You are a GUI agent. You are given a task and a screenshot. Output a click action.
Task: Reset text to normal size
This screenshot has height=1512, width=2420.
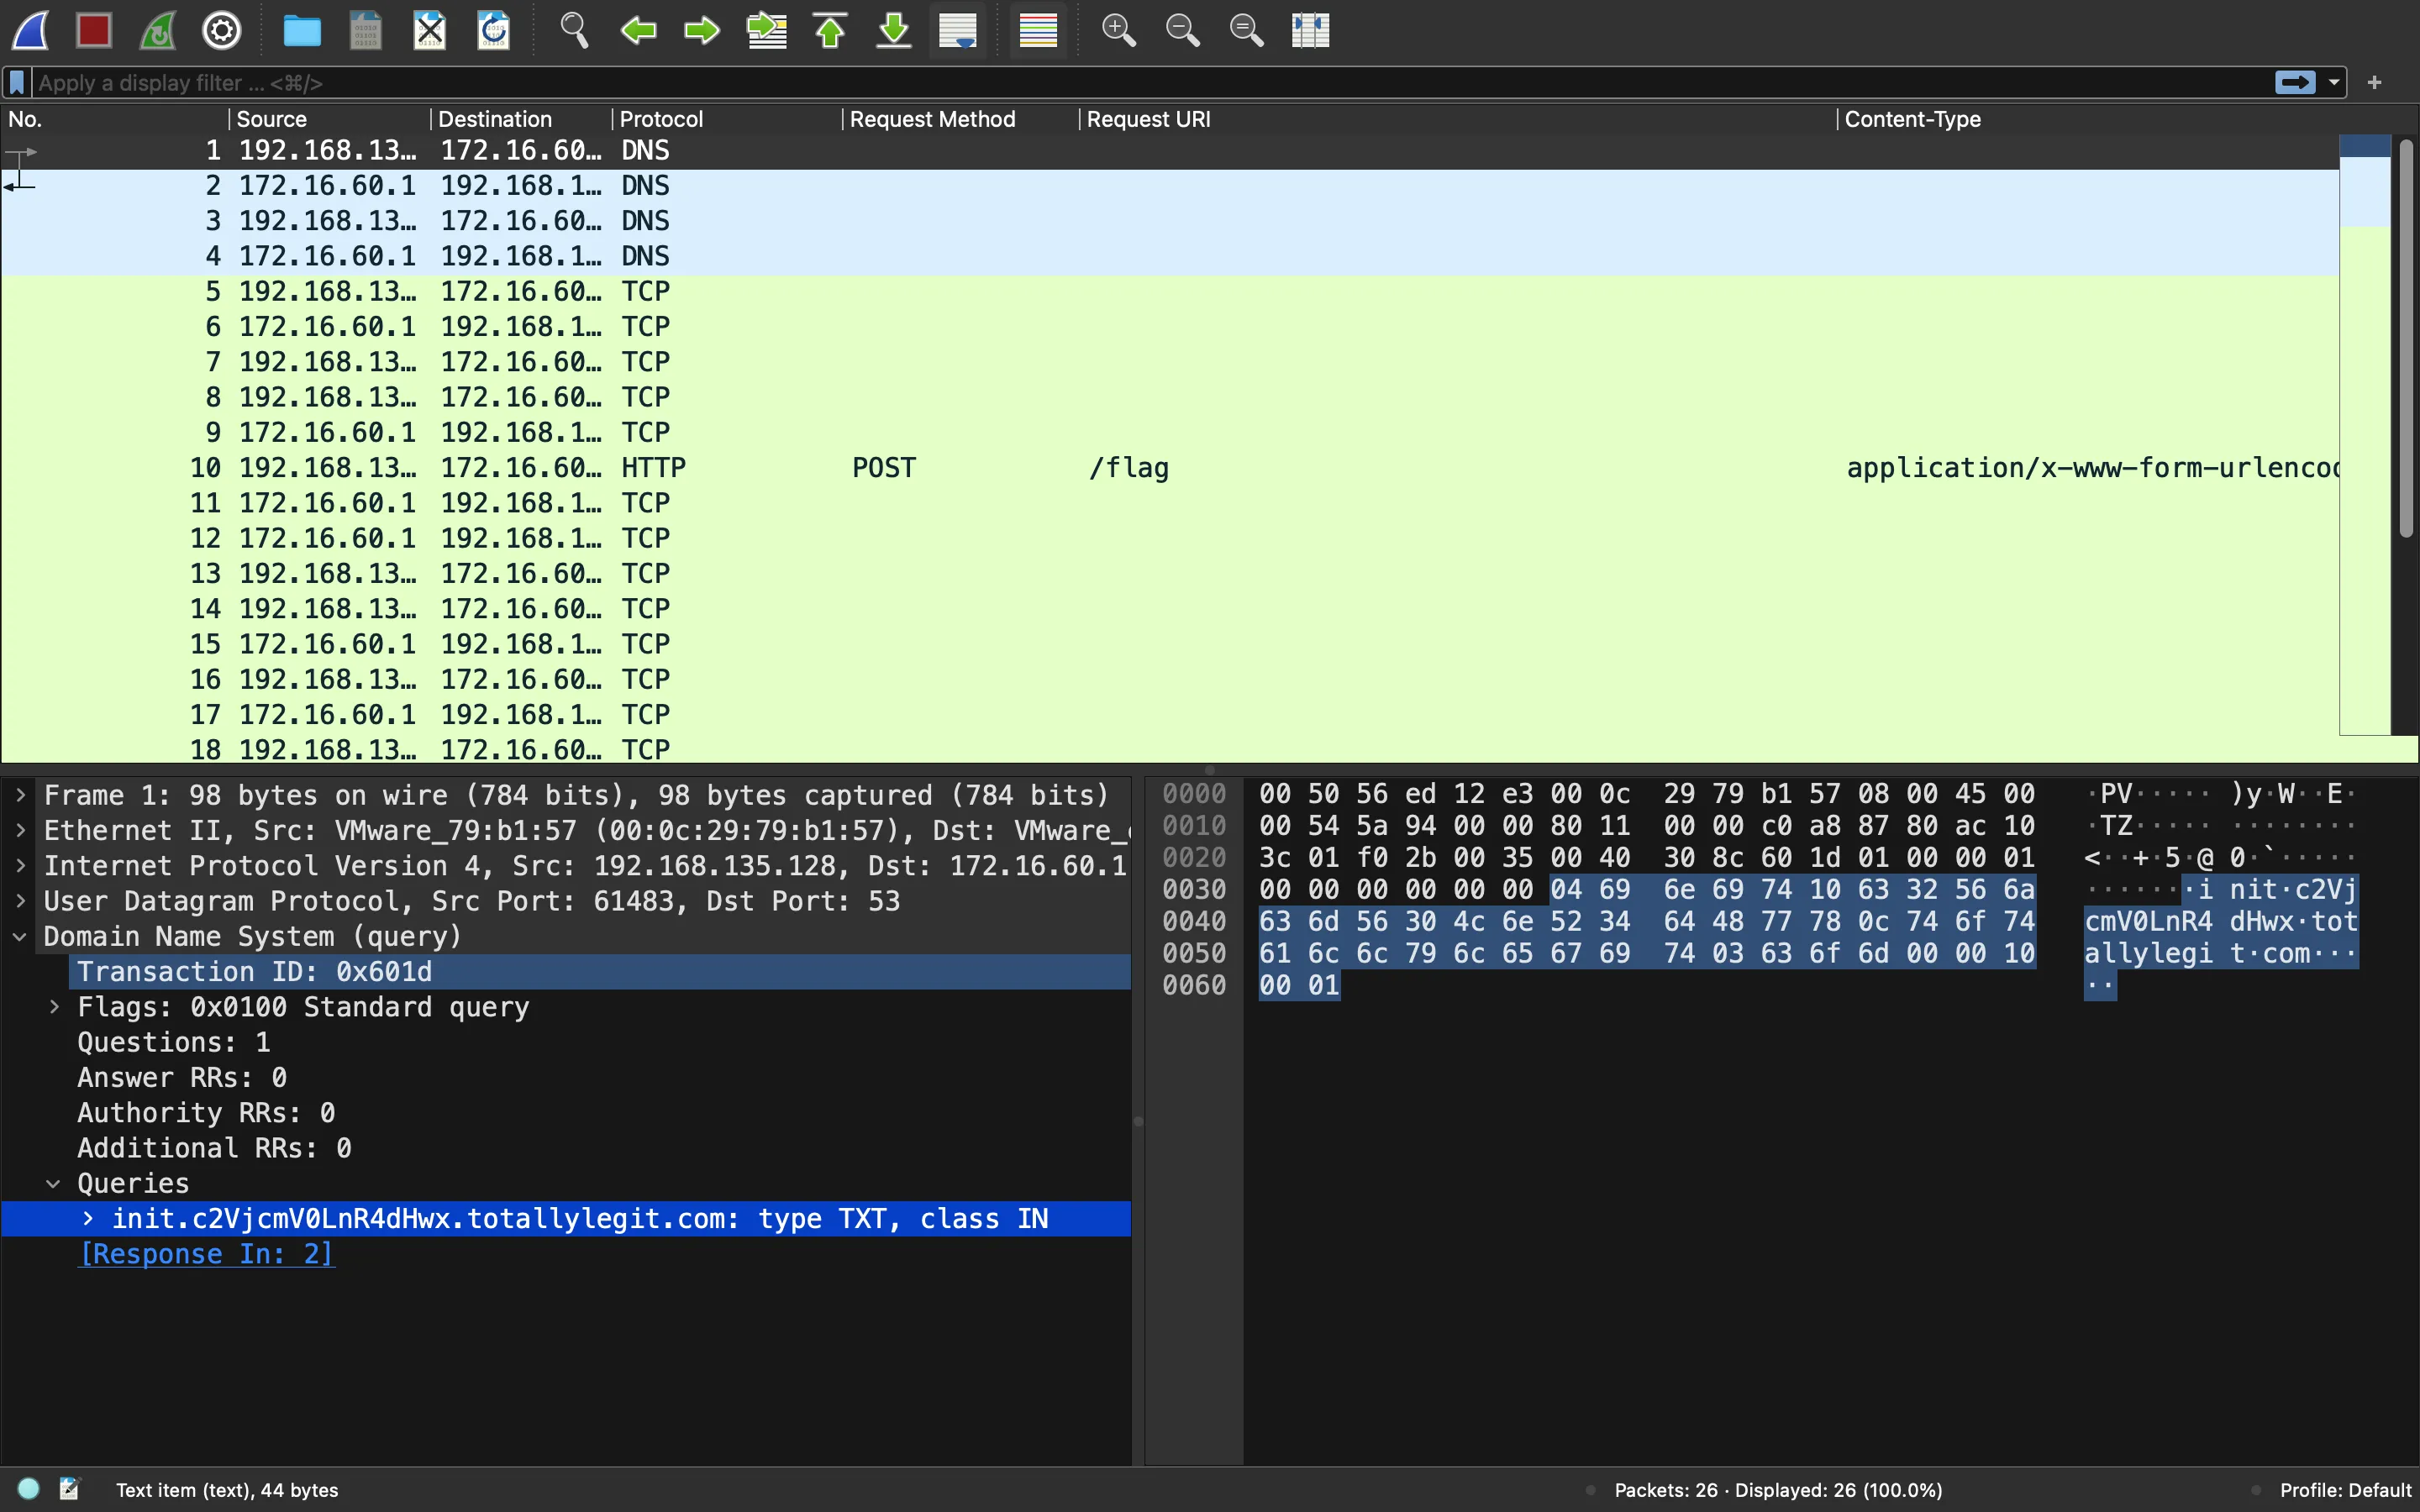click(x=1246, y=30)
